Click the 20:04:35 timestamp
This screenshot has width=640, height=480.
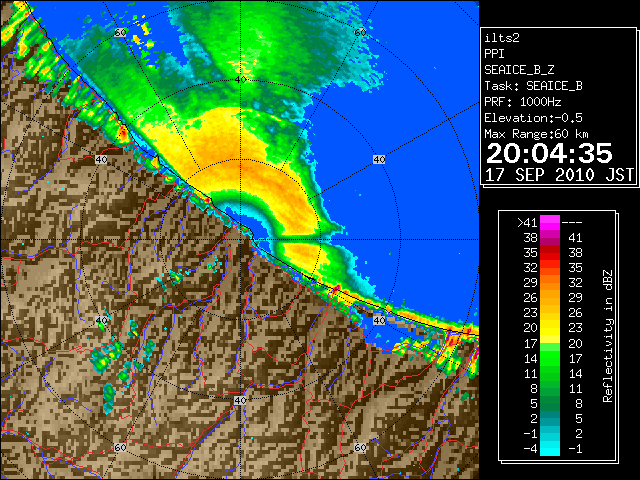coord(549,153)
